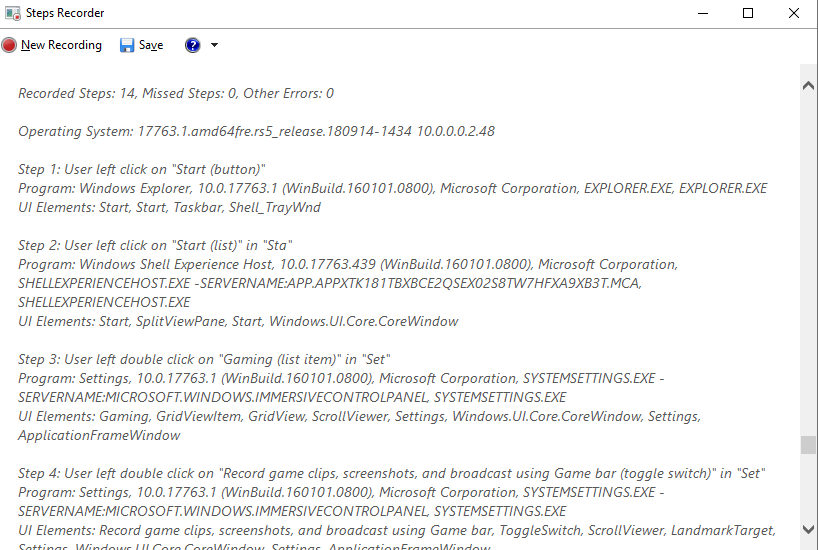Click the Recorded Steps summary line
Screen dimensions: 818x550
(176, 93)
